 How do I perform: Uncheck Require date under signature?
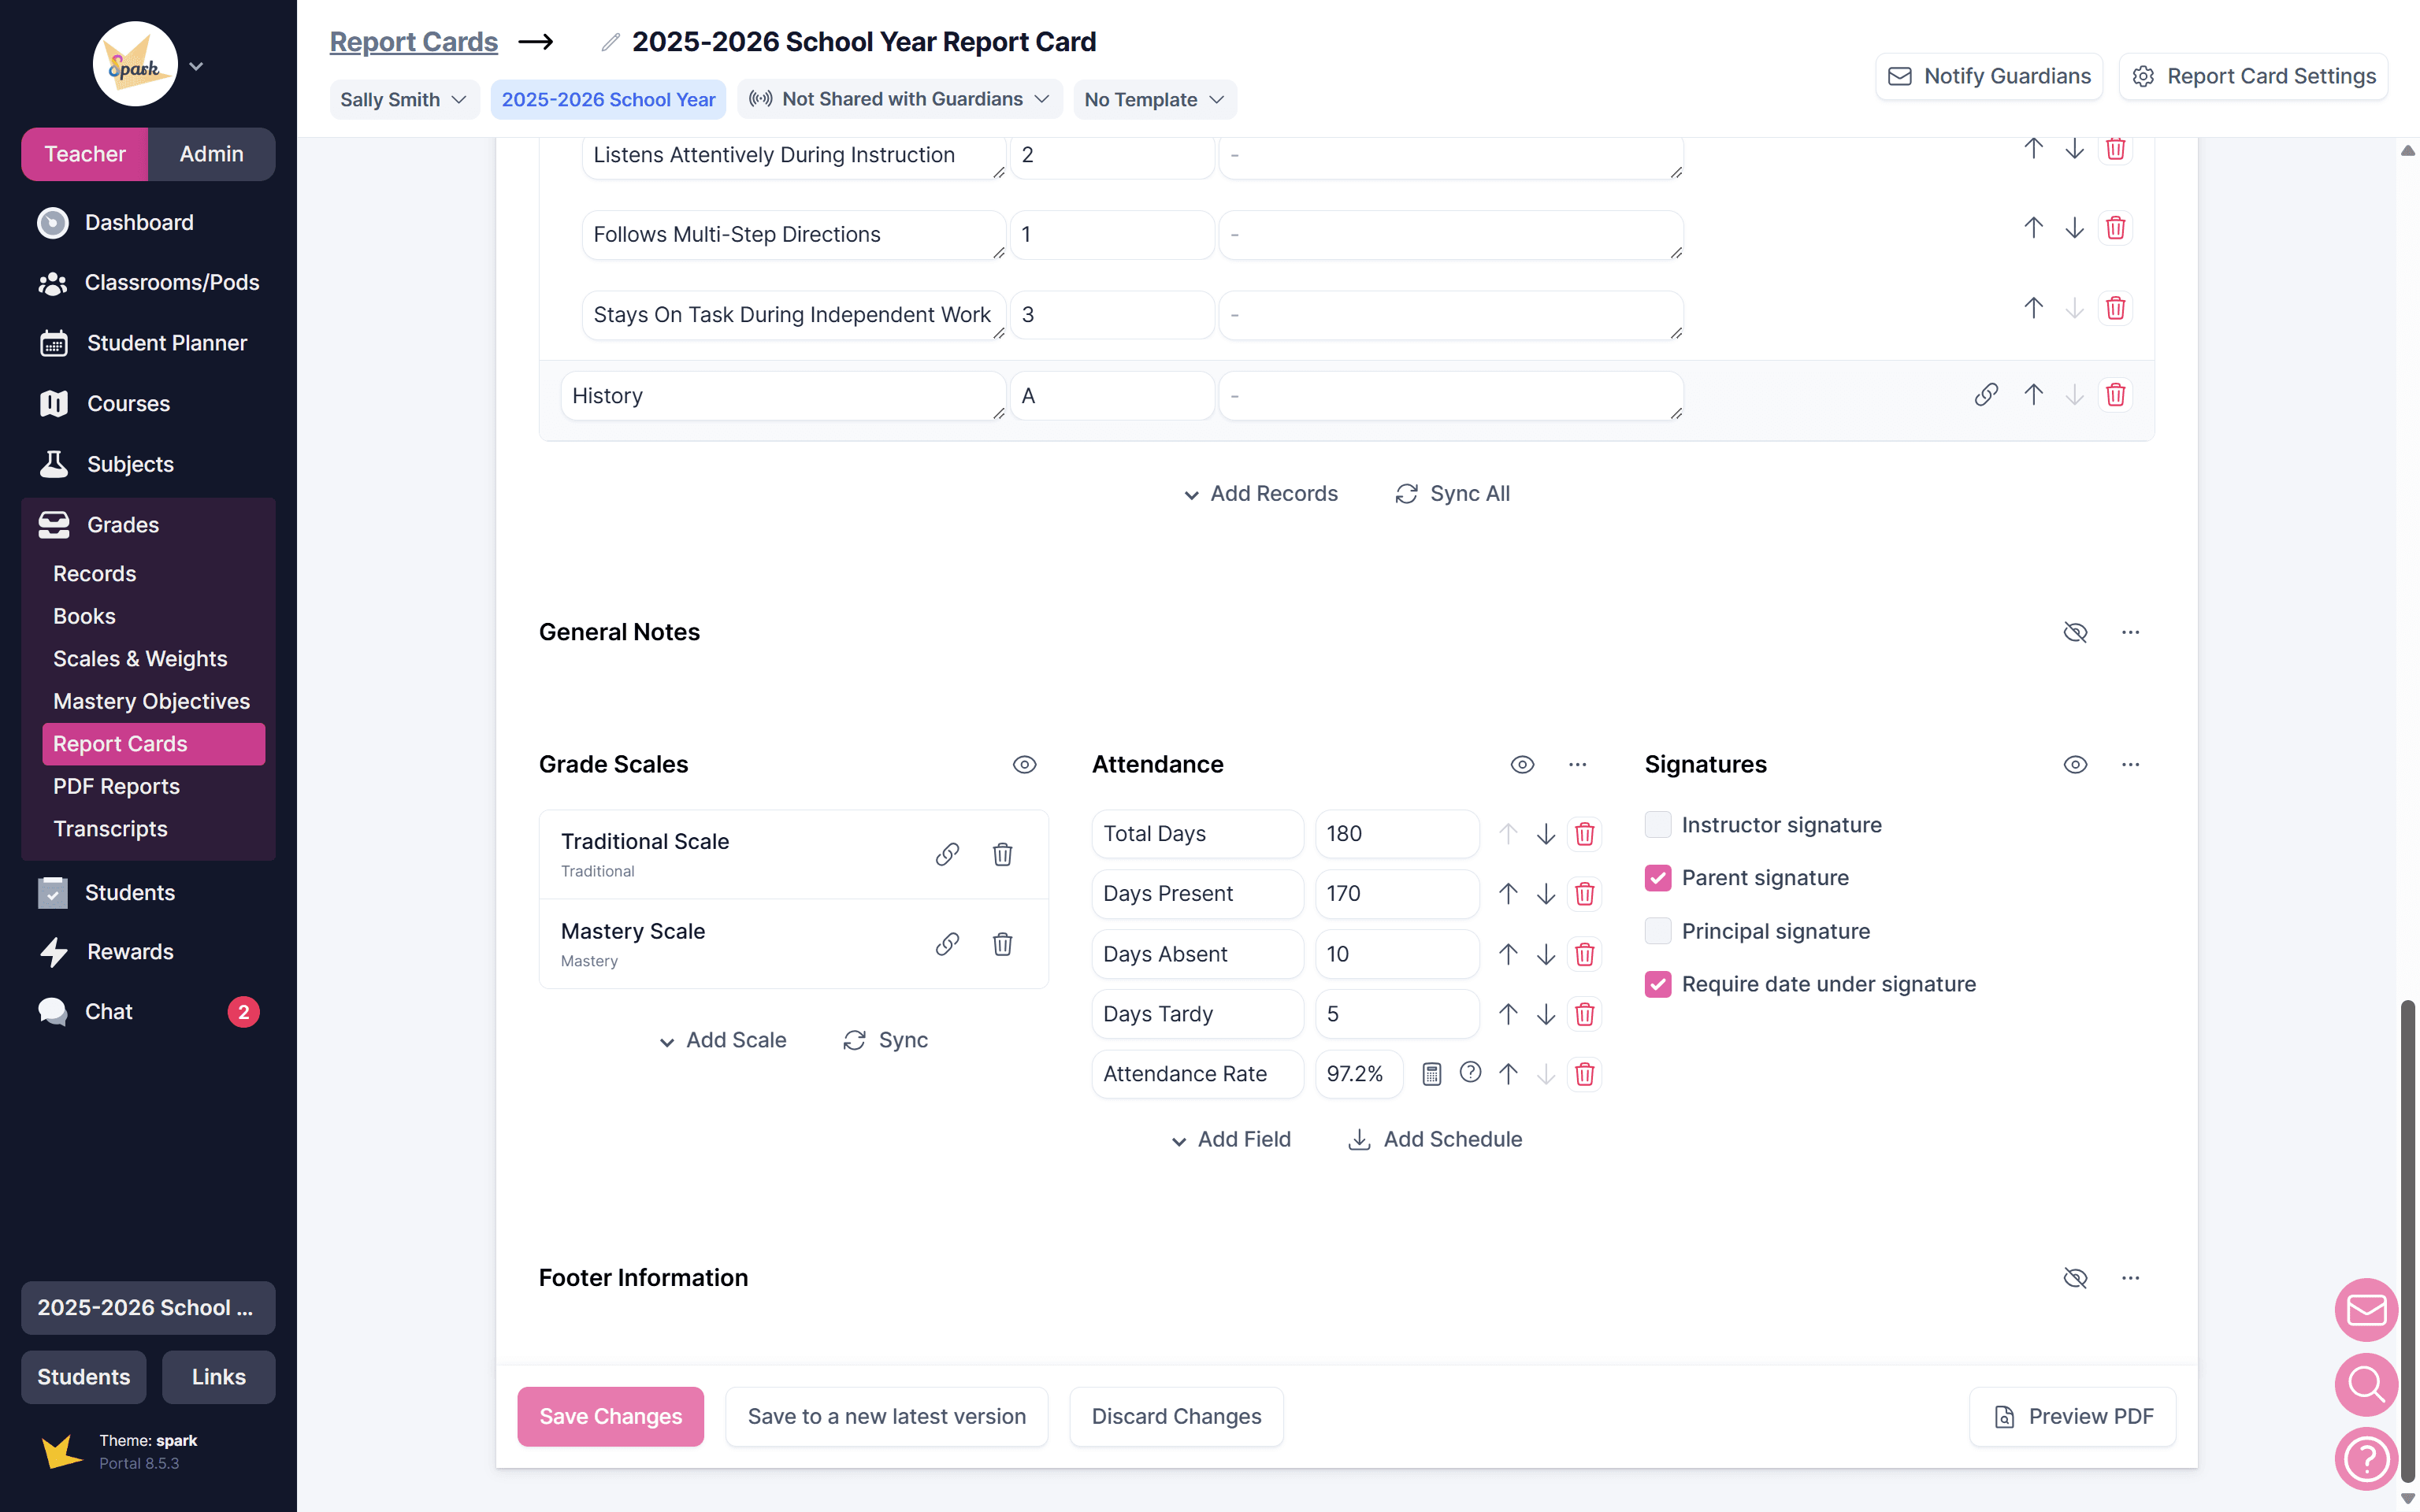(x=1658, y=984)
